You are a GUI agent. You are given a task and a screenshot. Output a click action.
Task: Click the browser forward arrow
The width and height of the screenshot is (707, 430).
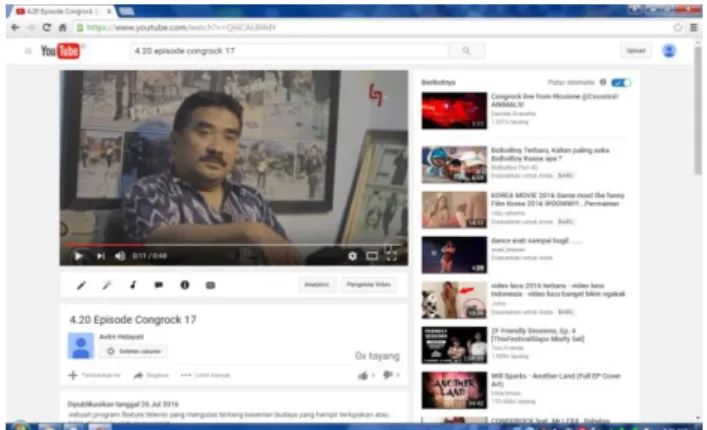(x=31, y=27)
